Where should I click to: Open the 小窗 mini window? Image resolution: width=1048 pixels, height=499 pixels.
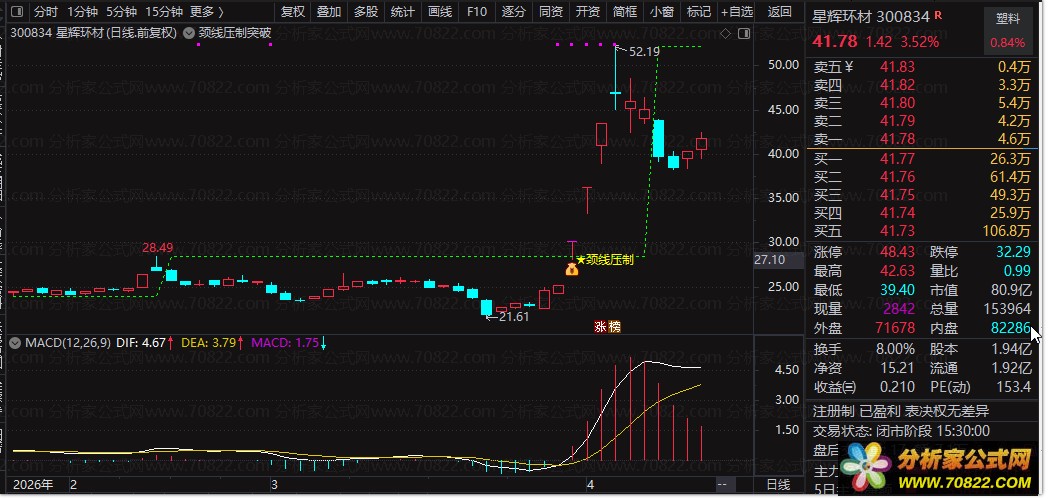[x=661, y=11]
